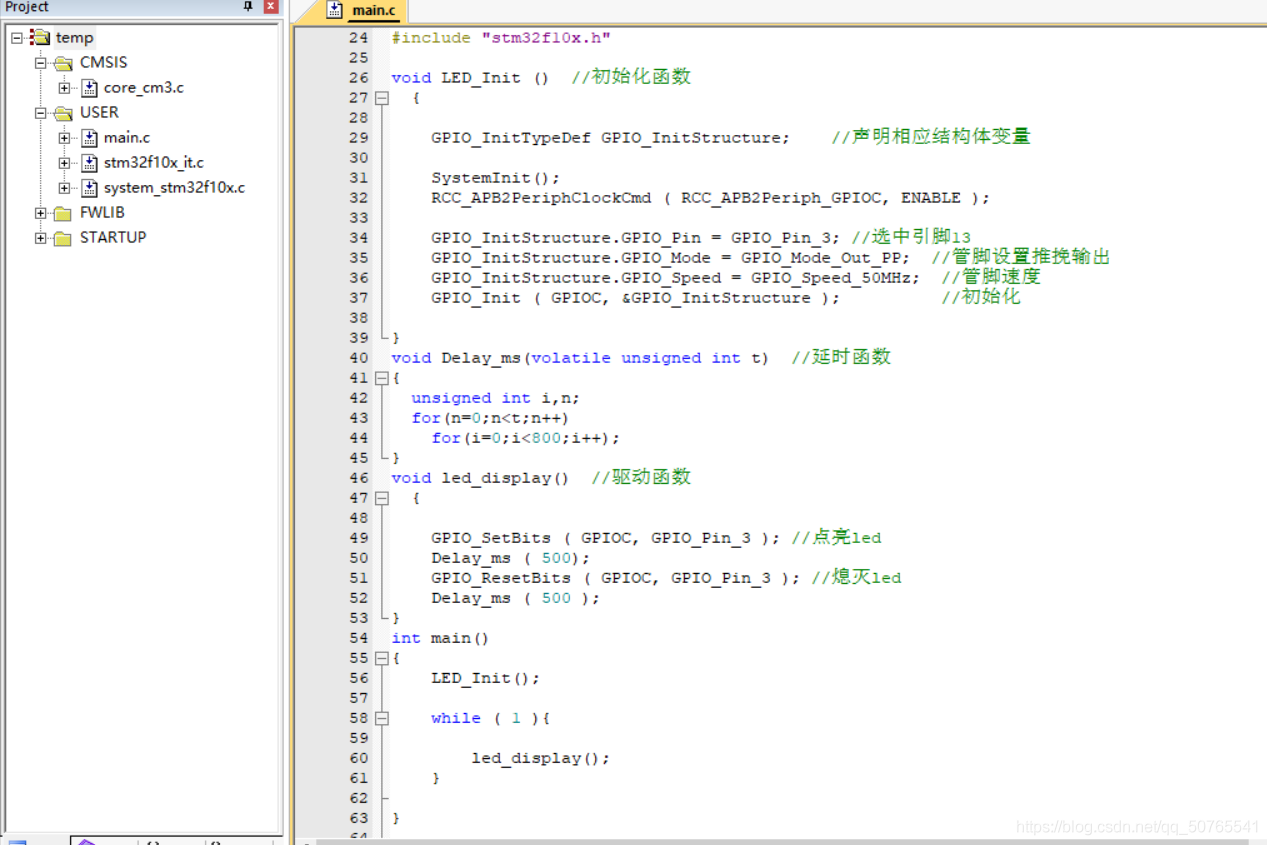Fold main function body at line 55
1267x845 pixels.
click(381, 658)
